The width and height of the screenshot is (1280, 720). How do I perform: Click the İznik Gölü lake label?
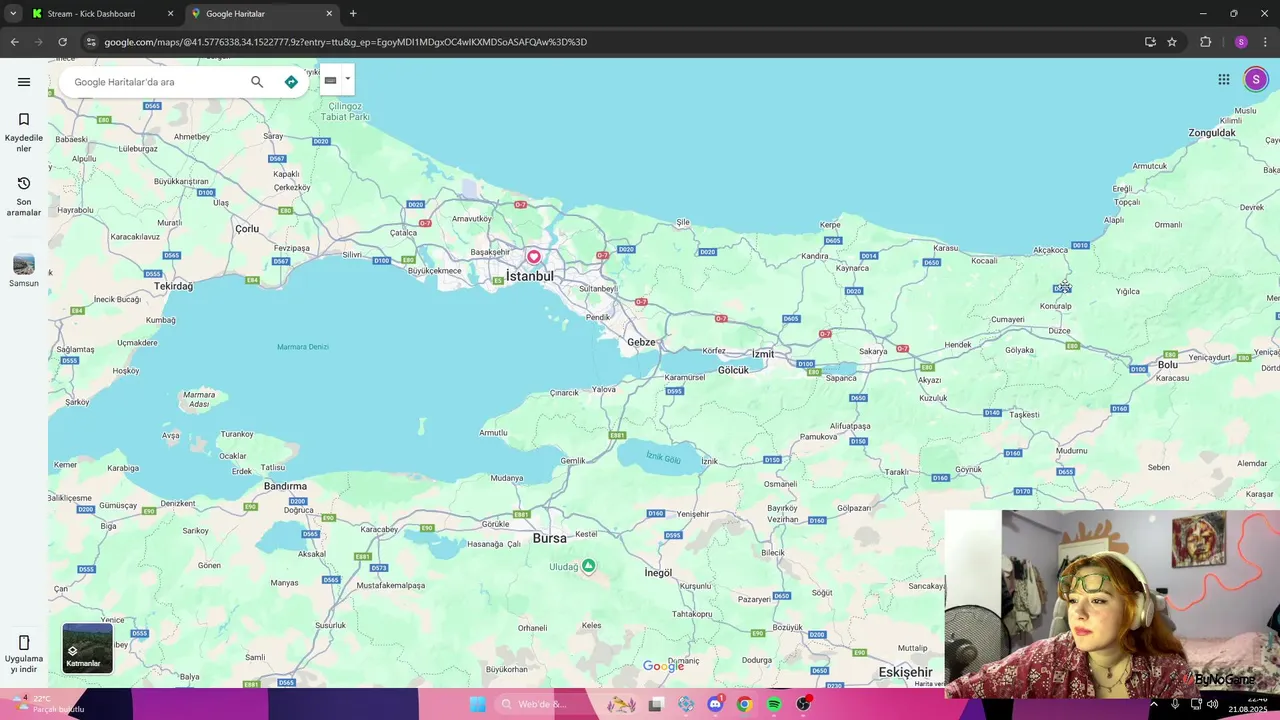coord(663,458)
